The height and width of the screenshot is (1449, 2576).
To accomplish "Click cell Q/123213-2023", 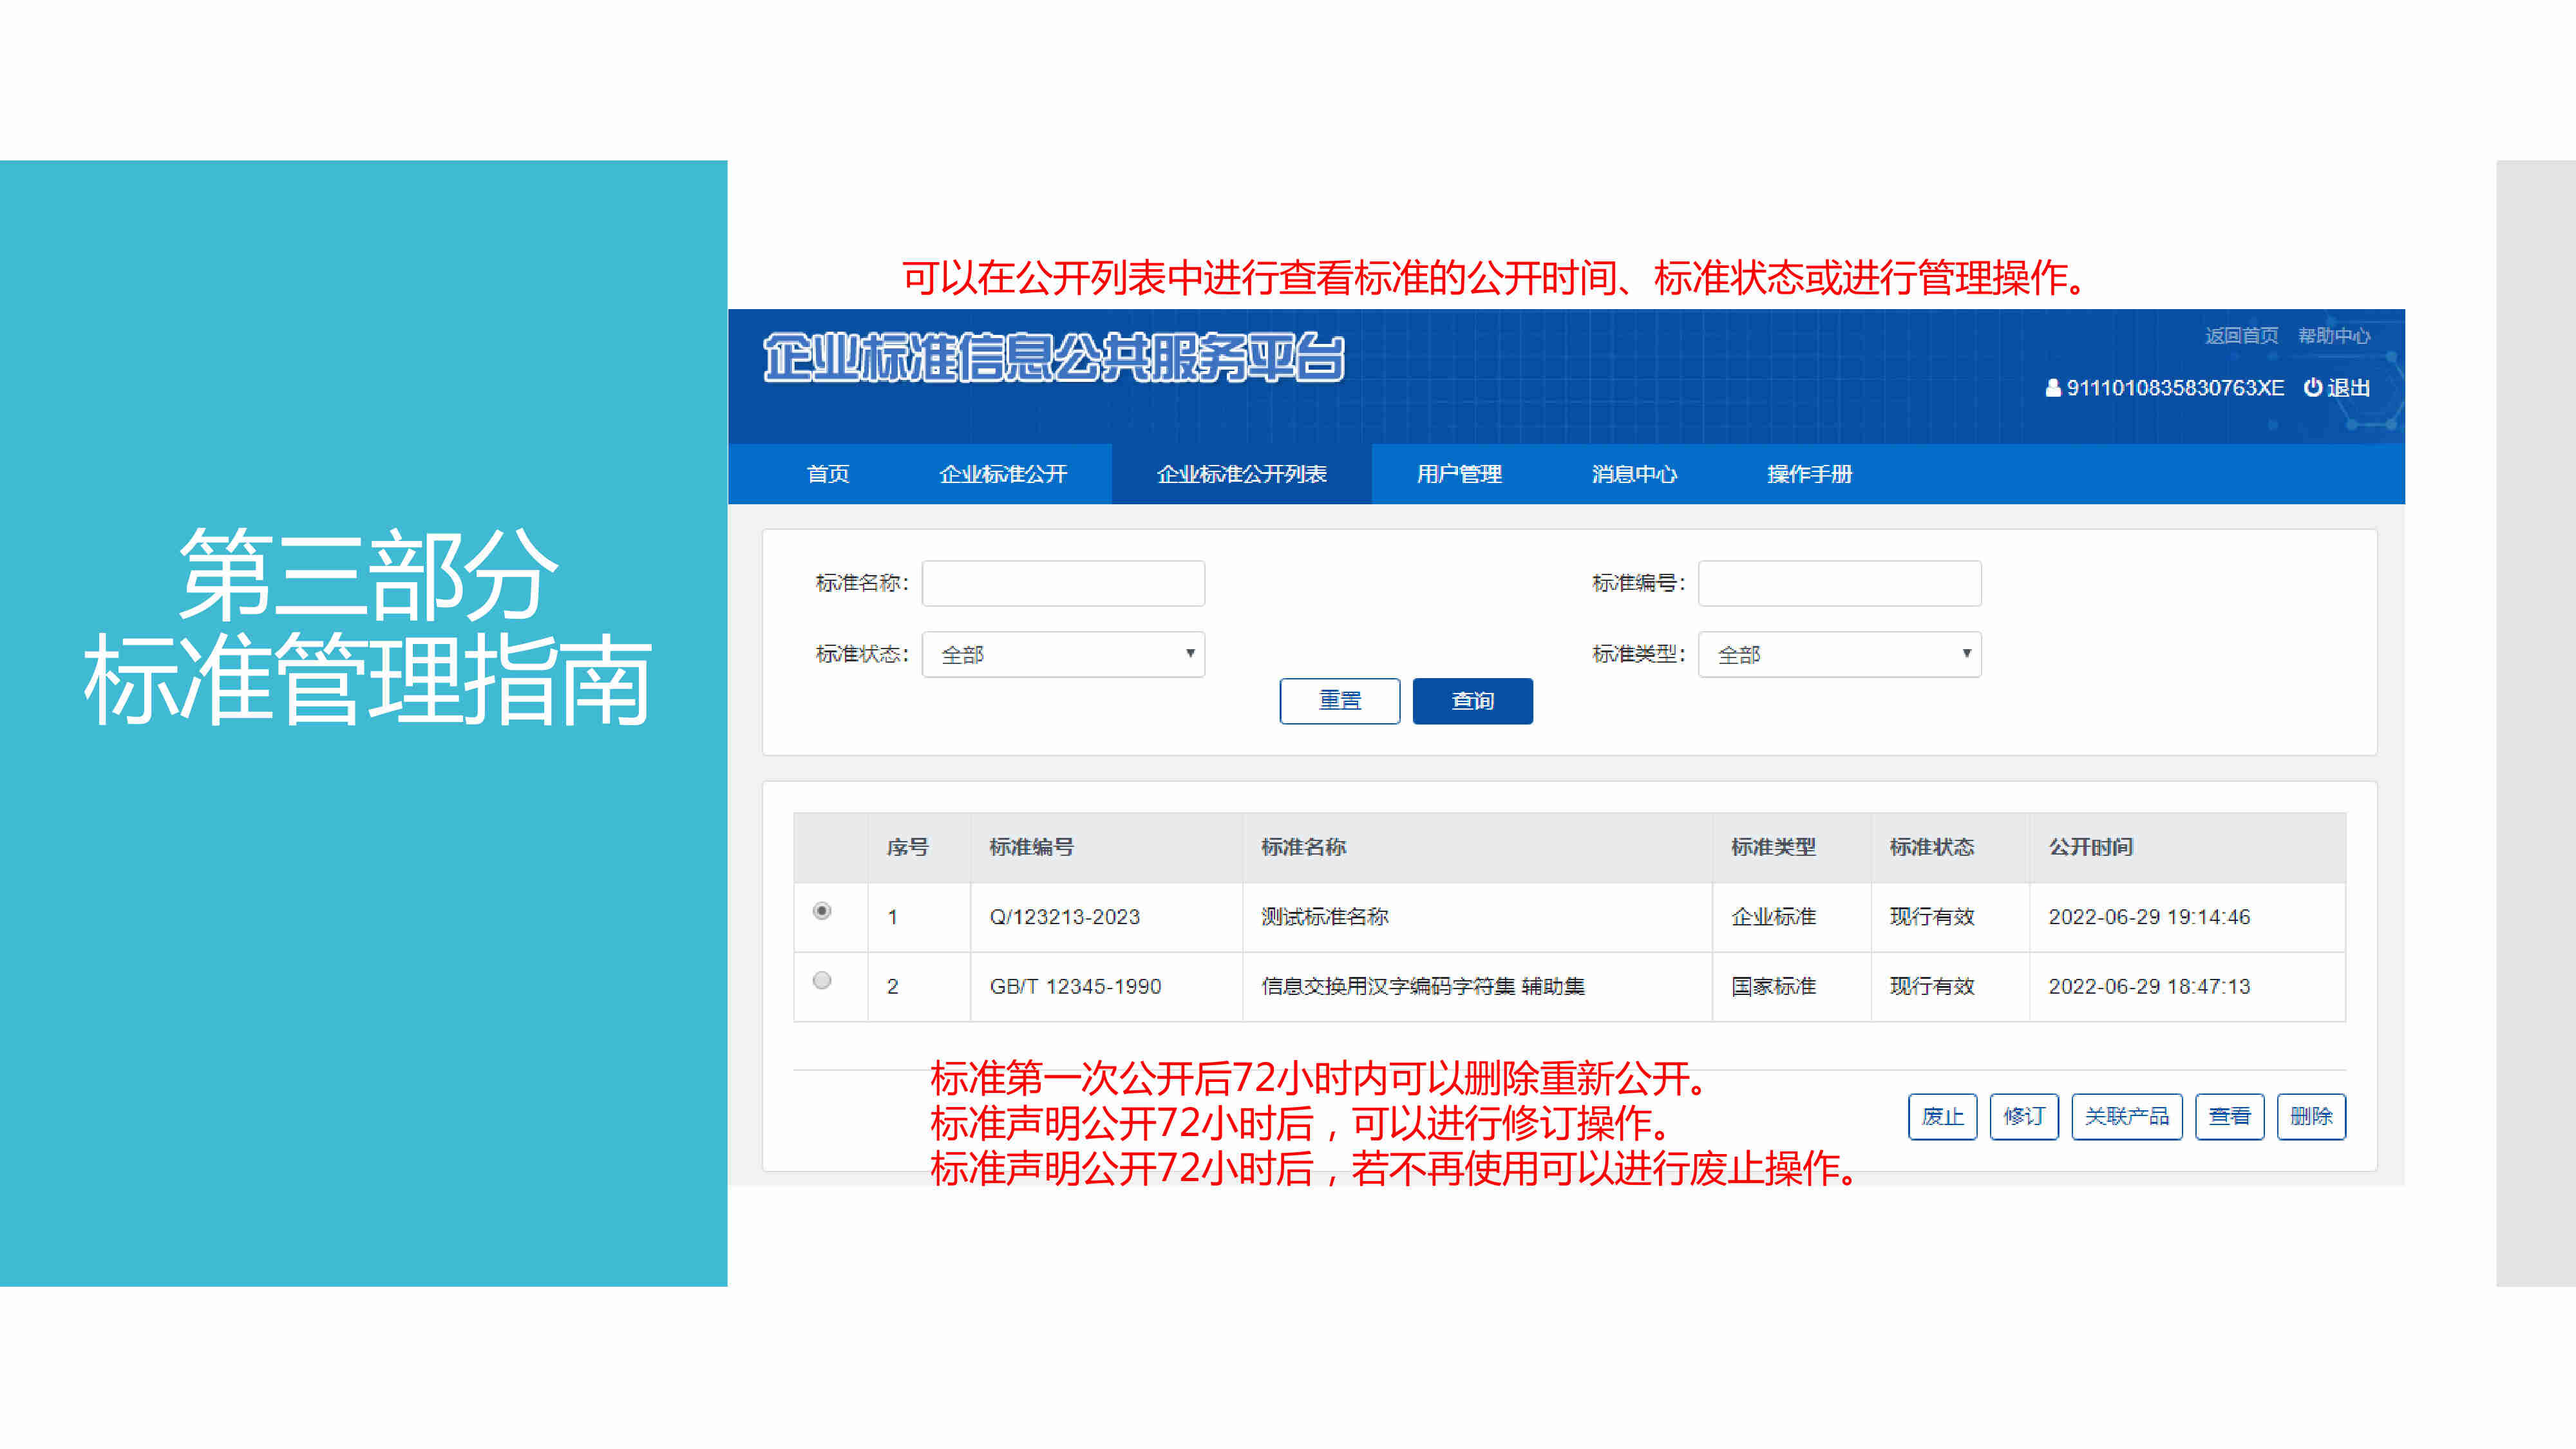I will pos(1065,917).
